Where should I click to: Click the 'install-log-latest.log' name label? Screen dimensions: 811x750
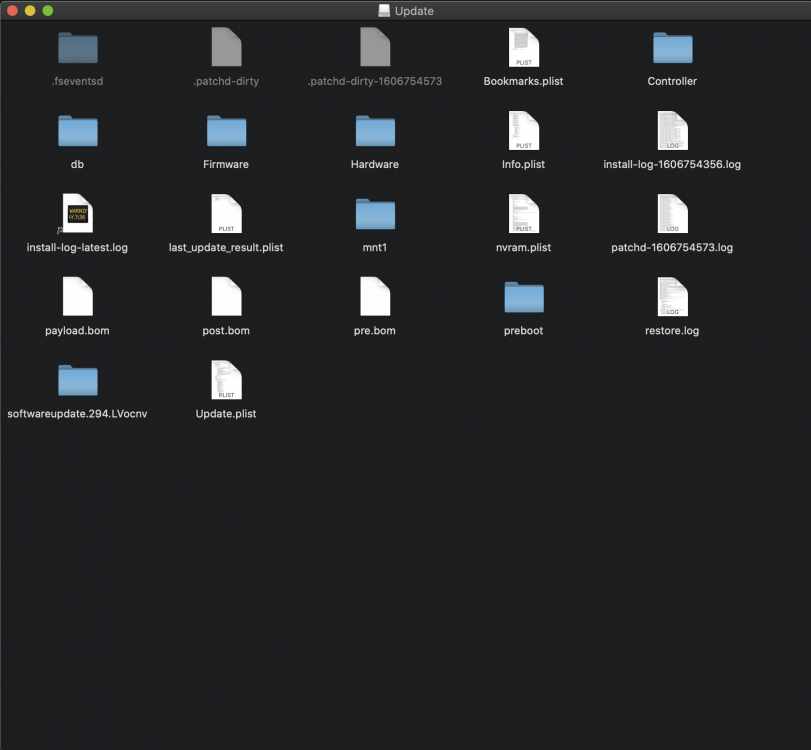[77, 248]
